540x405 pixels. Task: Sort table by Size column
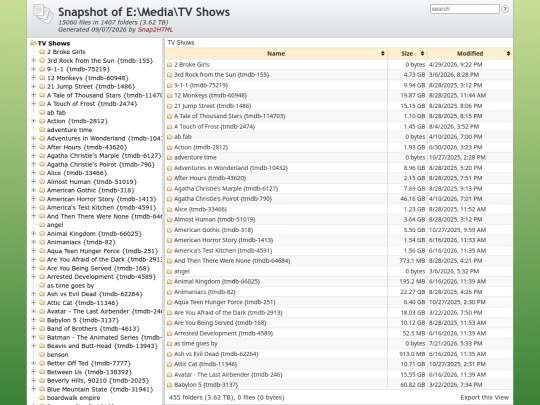coord(407,53)
